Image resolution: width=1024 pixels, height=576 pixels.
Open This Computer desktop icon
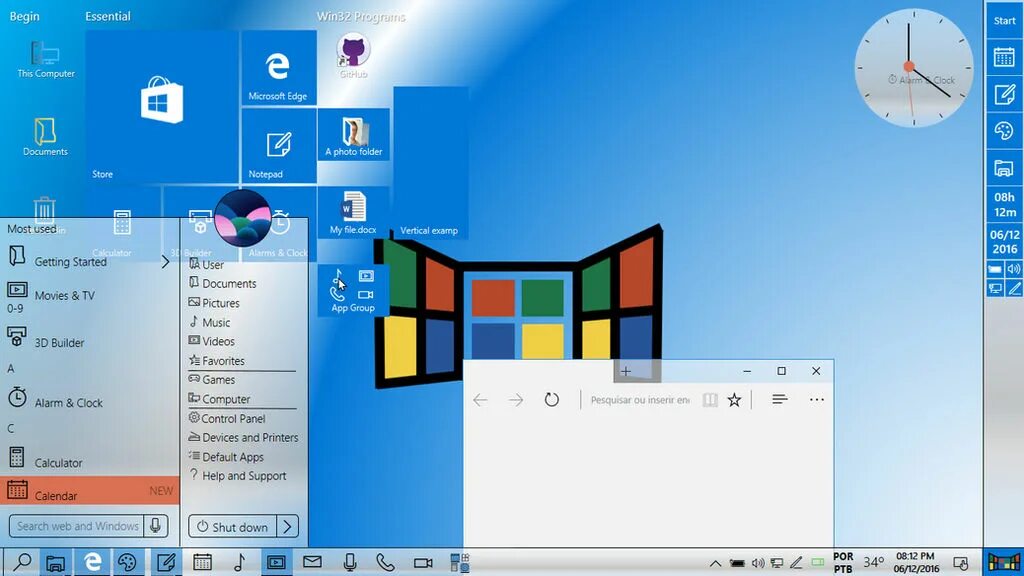[46, 59]
